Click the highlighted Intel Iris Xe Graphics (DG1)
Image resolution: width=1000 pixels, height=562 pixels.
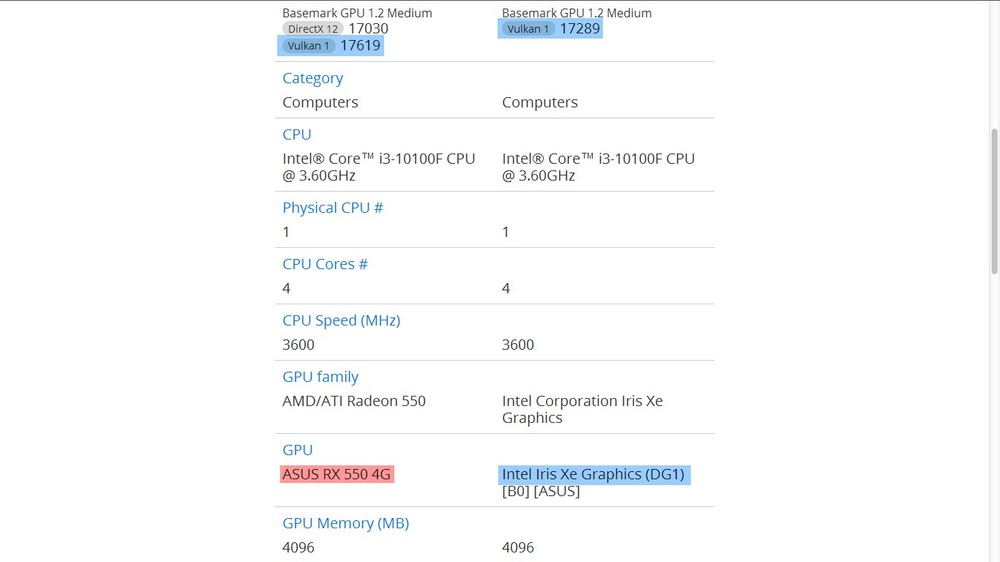(593, 474)
